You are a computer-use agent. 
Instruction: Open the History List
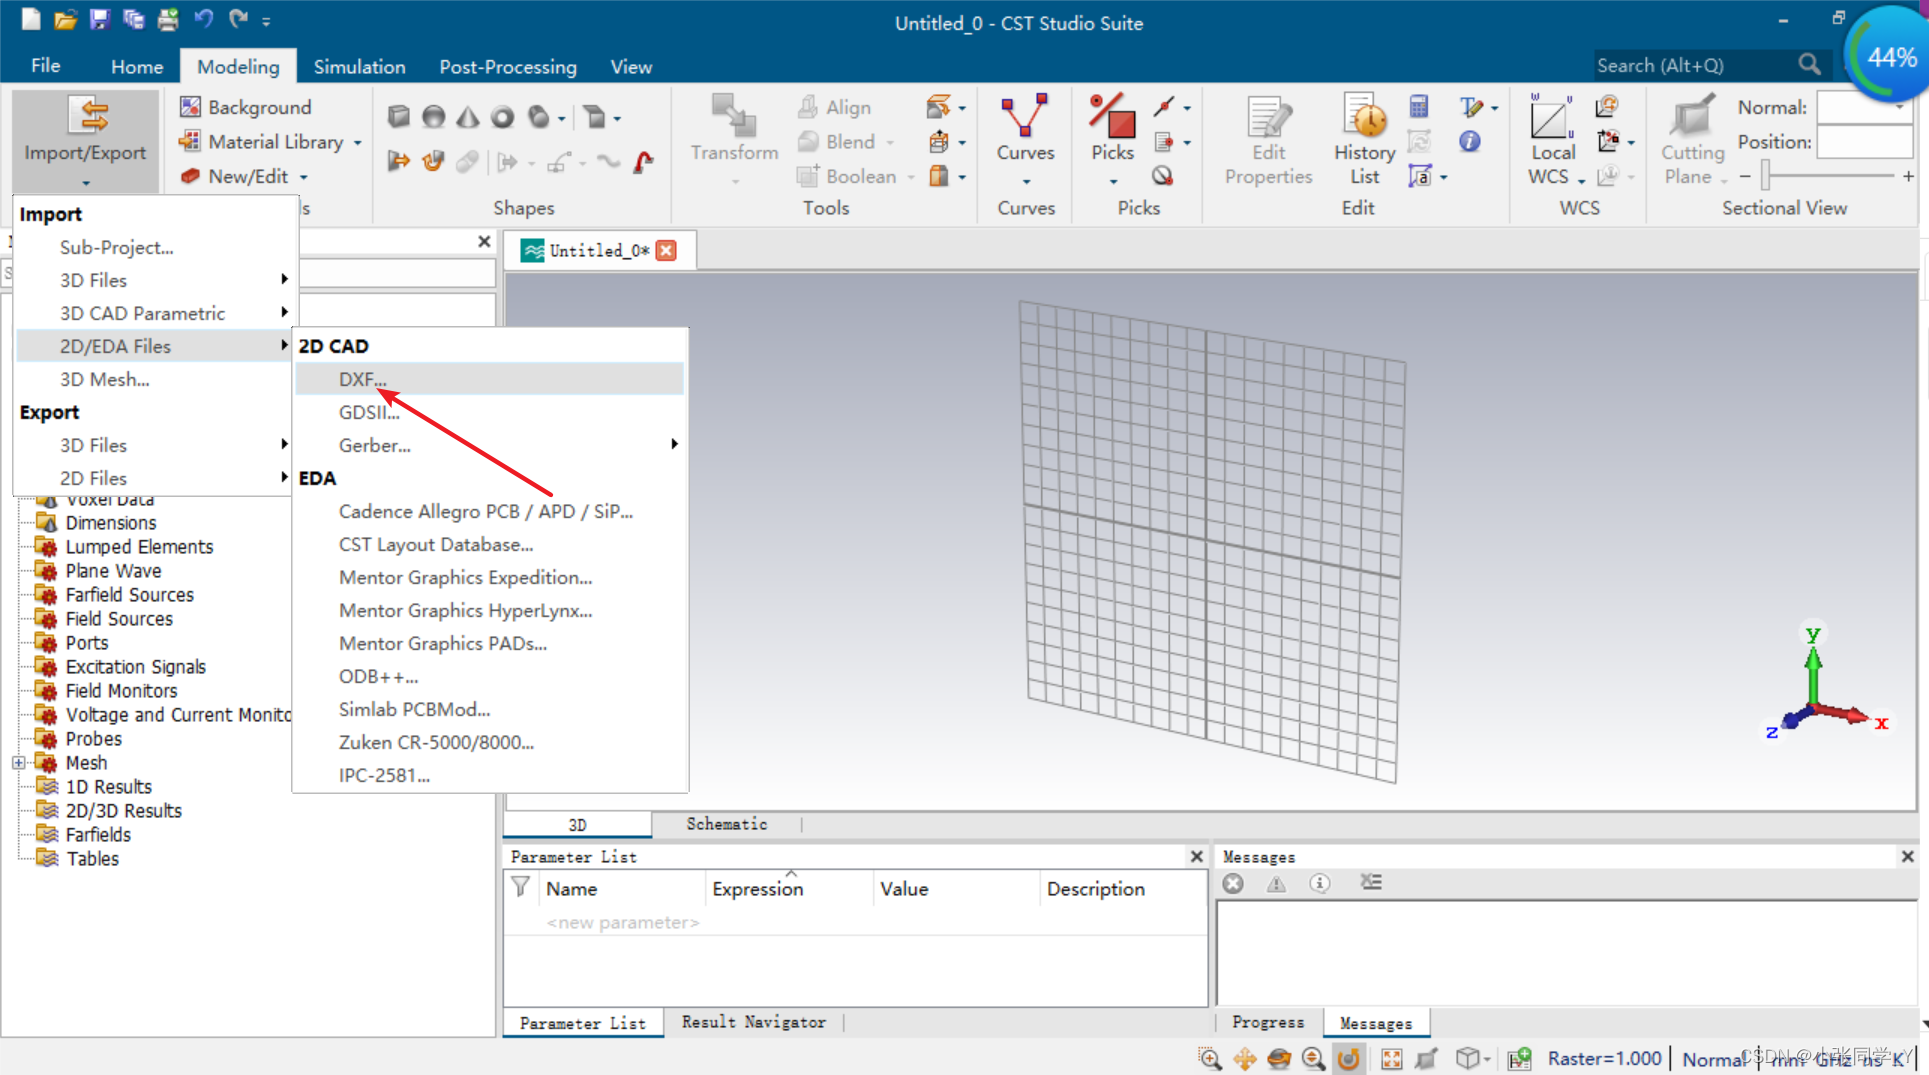click(x=1364, y=140)
